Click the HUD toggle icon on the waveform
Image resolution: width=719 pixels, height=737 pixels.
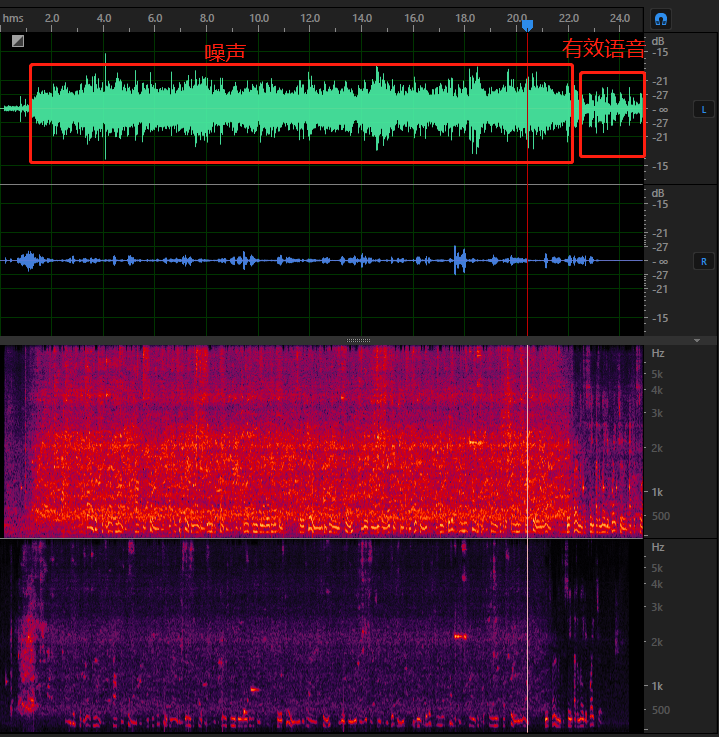18,41
